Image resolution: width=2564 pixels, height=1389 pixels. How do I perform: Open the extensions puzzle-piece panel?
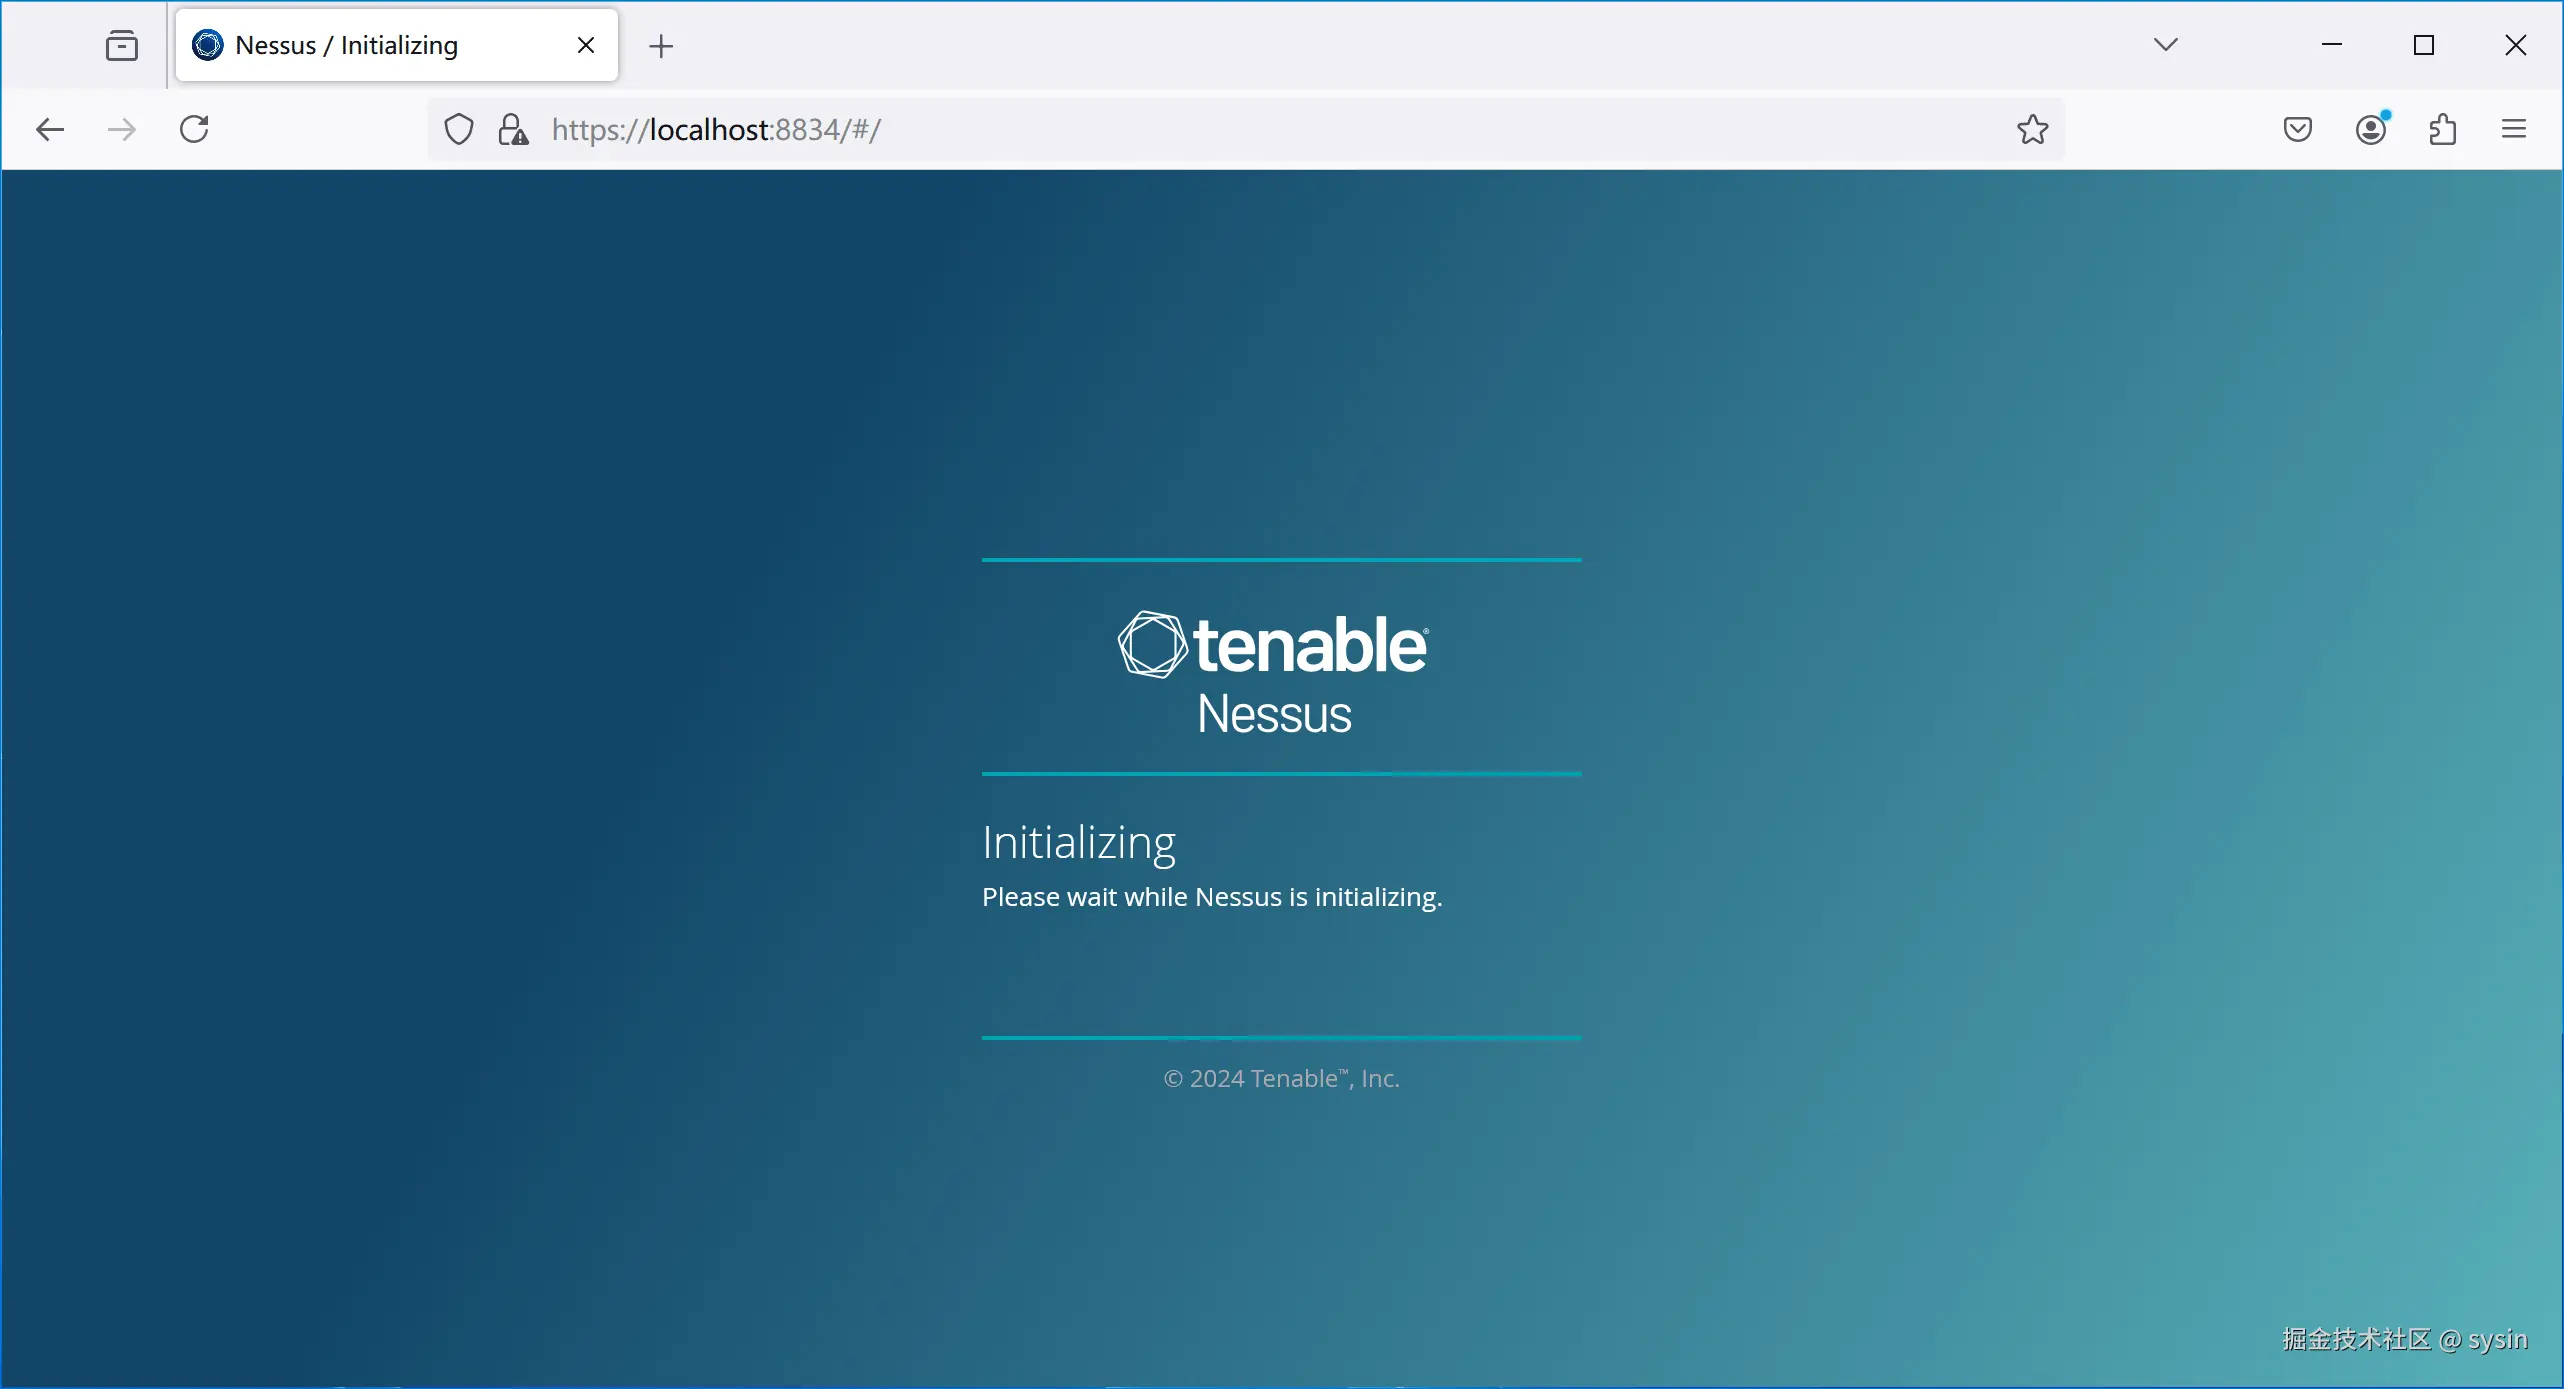(x=2442, y=128)
